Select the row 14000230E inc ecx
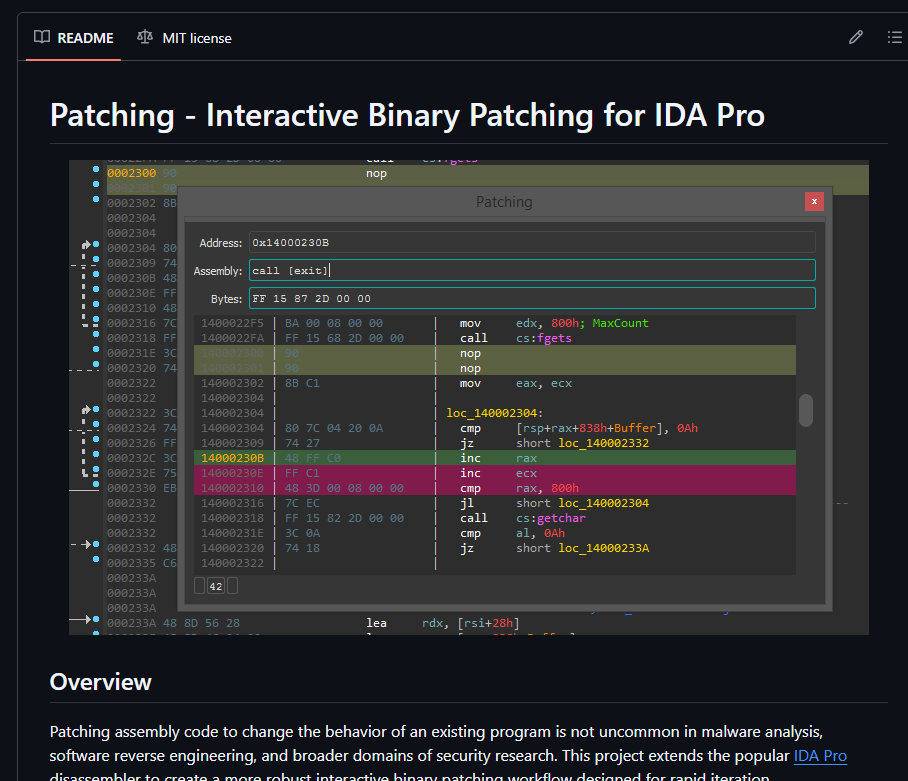Viewport: 908px width, 781px height. tap(495, 473)
